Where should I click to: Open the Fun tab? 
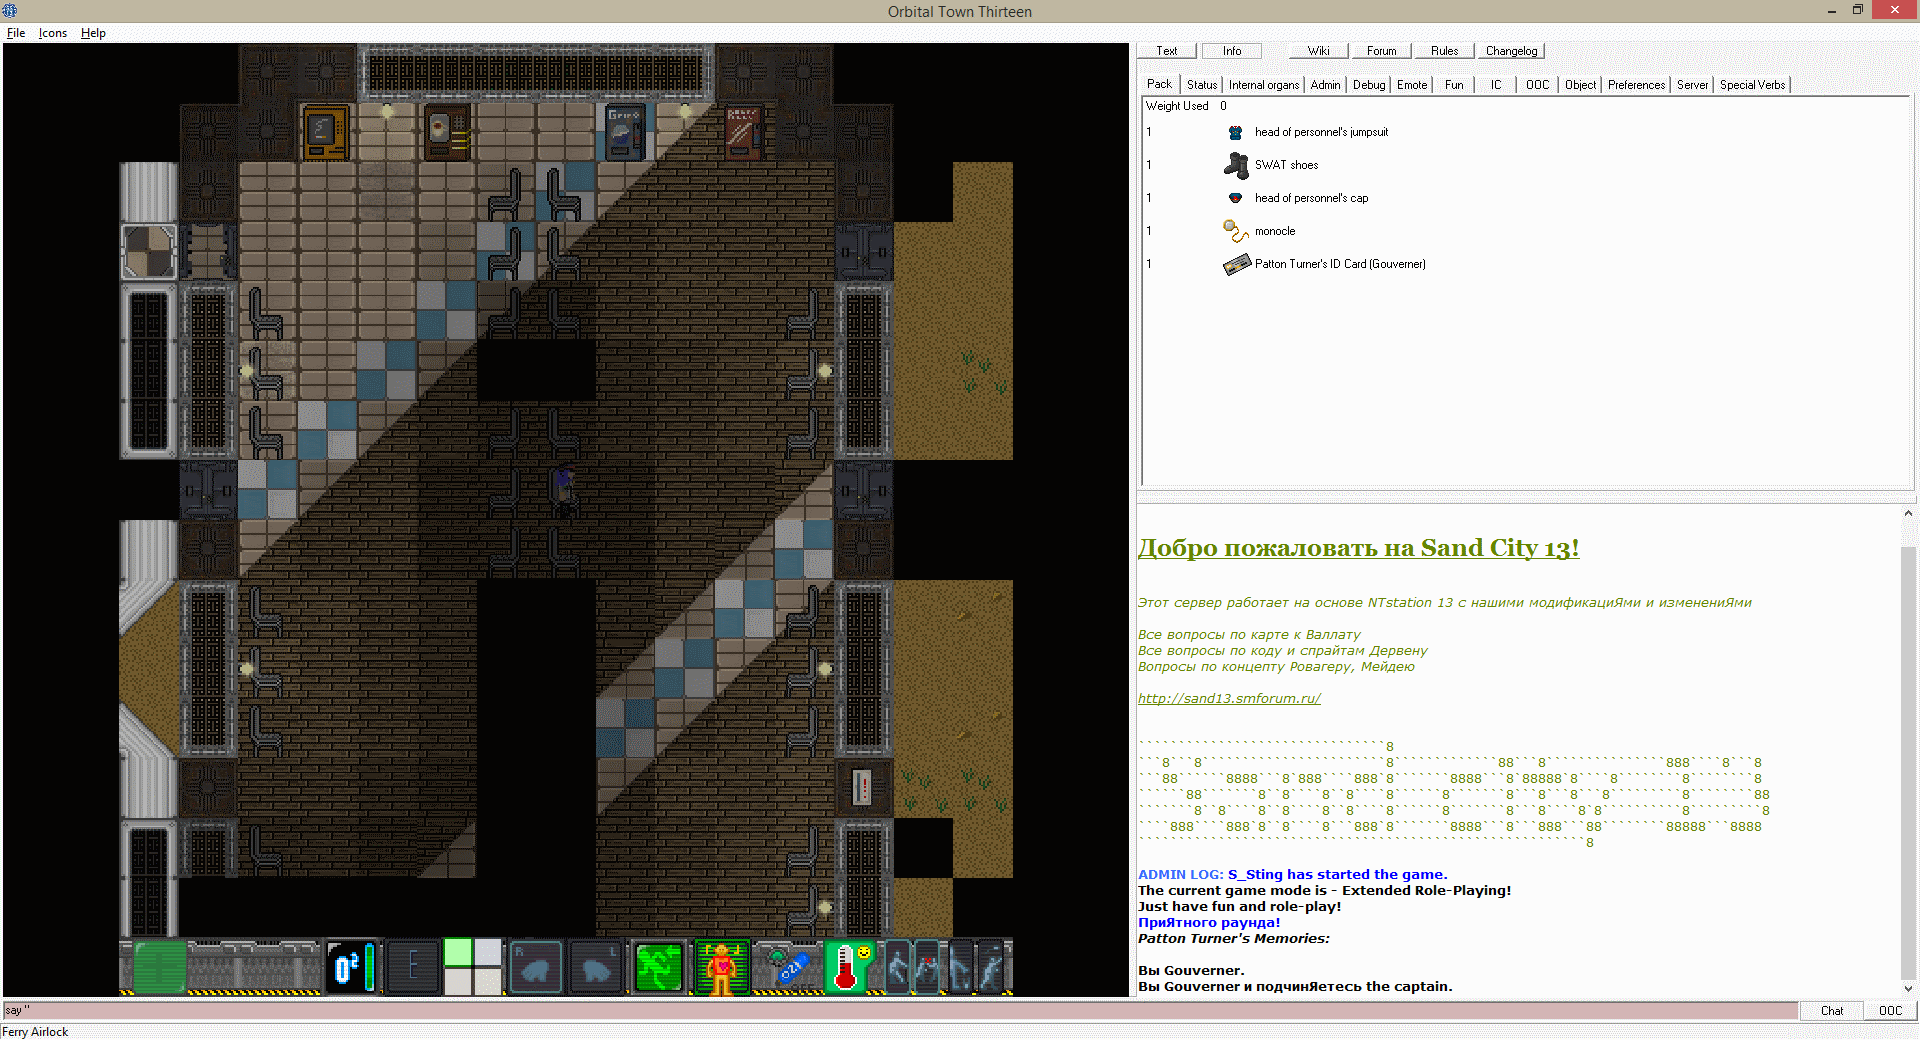coord(1454,85)
